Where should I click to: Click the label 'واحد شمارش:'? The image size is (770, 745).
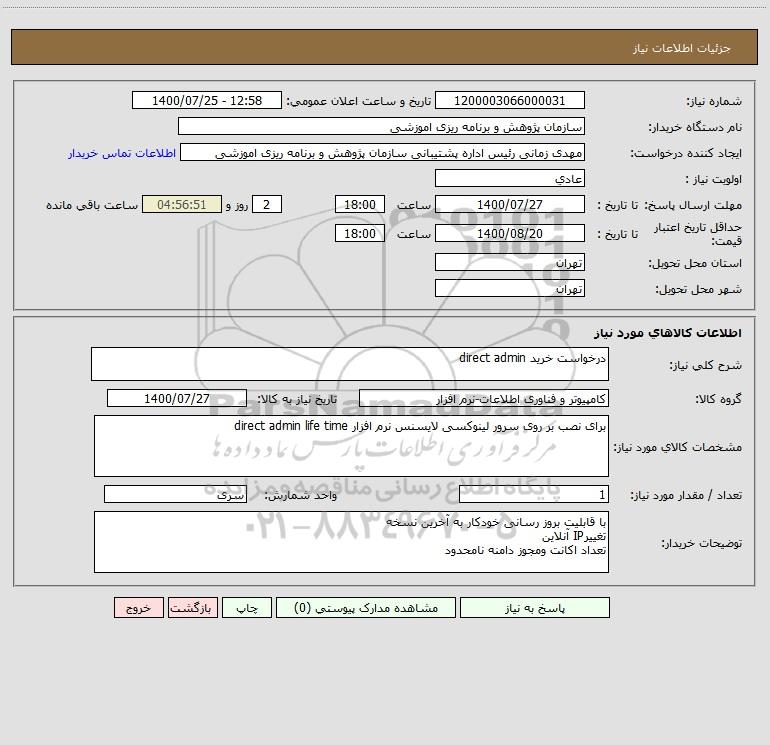301,496
